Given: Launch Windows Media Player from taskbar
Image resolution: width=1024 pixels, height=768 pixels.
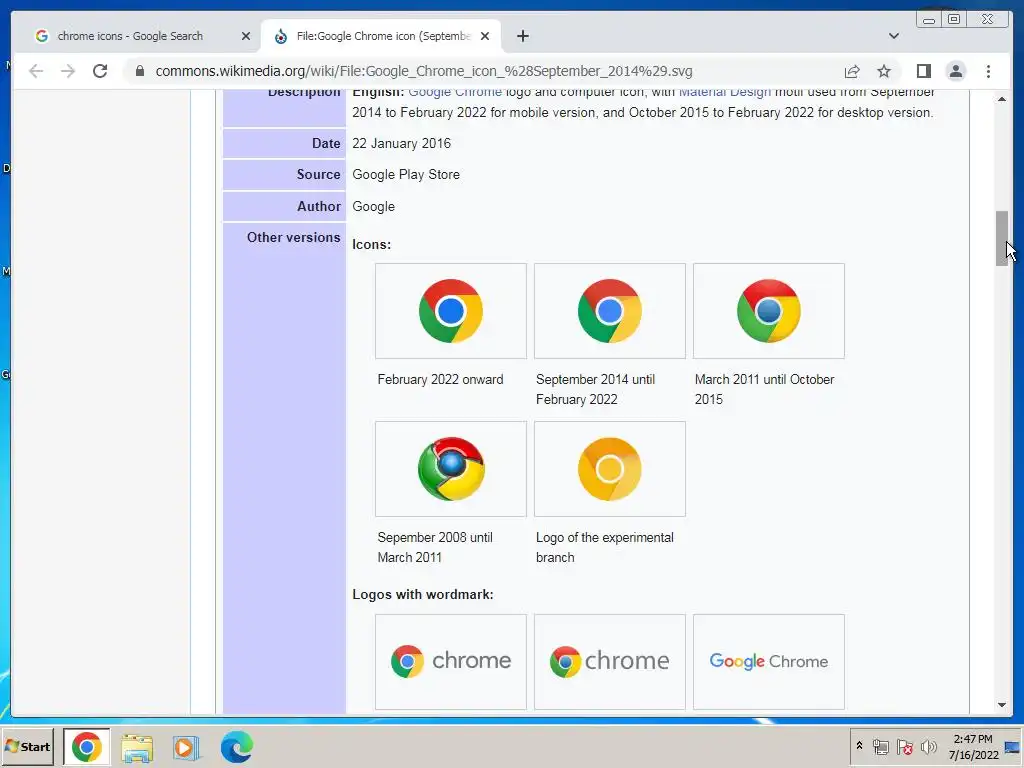Looking at the screenshot, I should (185, 747).
